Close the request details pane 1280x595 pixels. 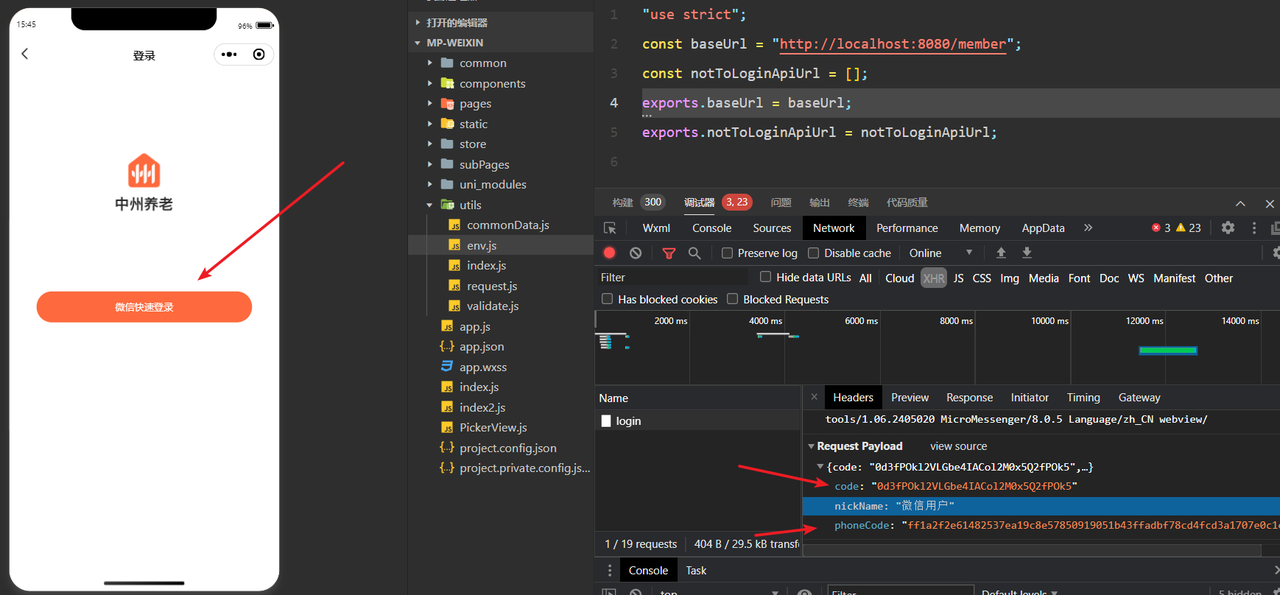coord(814,397)
